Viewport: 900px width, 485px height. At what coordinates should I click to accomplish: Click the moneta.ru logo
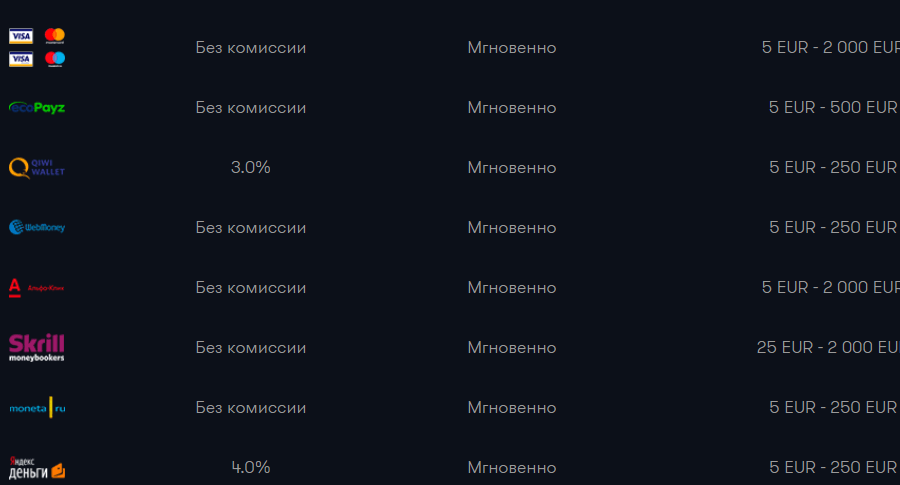click(37, 407)
